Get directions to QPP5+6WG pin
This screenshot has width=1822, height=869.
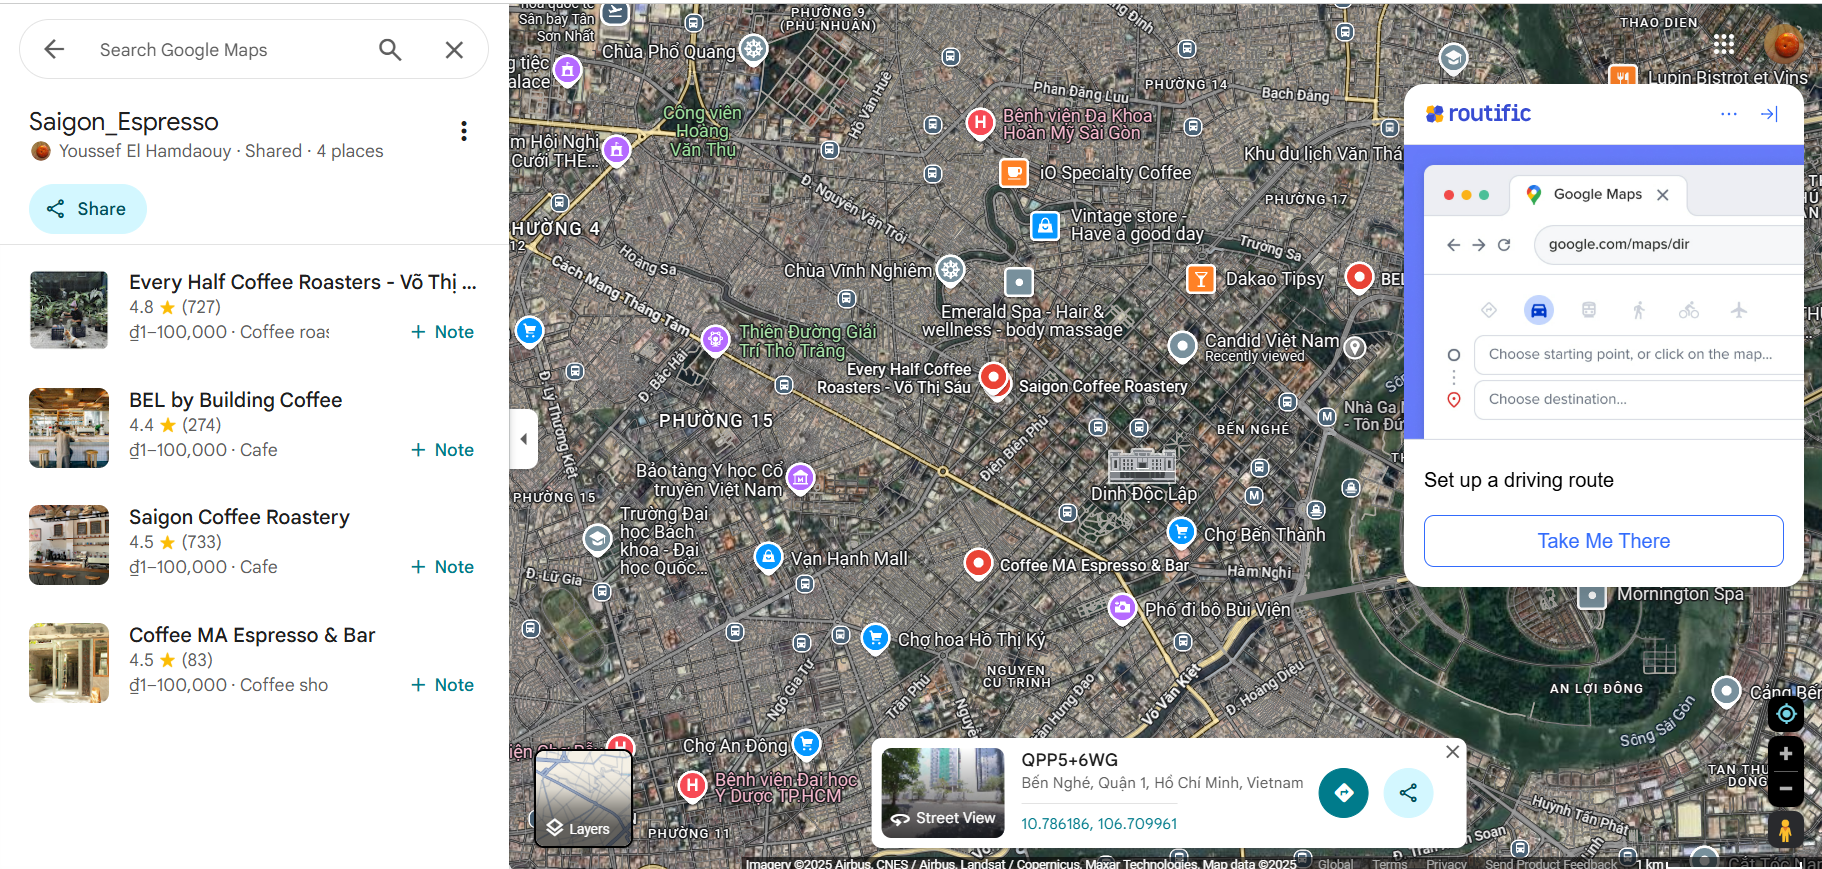coord(1343,793)
